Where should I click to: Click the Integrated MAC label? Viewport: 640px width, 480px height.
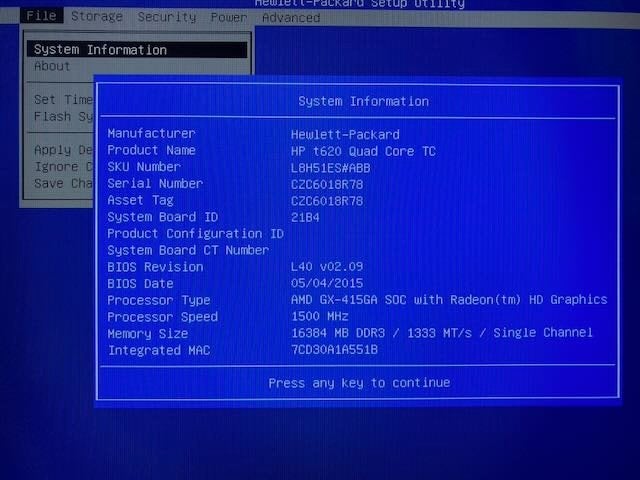pyautogui.click(x=159, y=351)
